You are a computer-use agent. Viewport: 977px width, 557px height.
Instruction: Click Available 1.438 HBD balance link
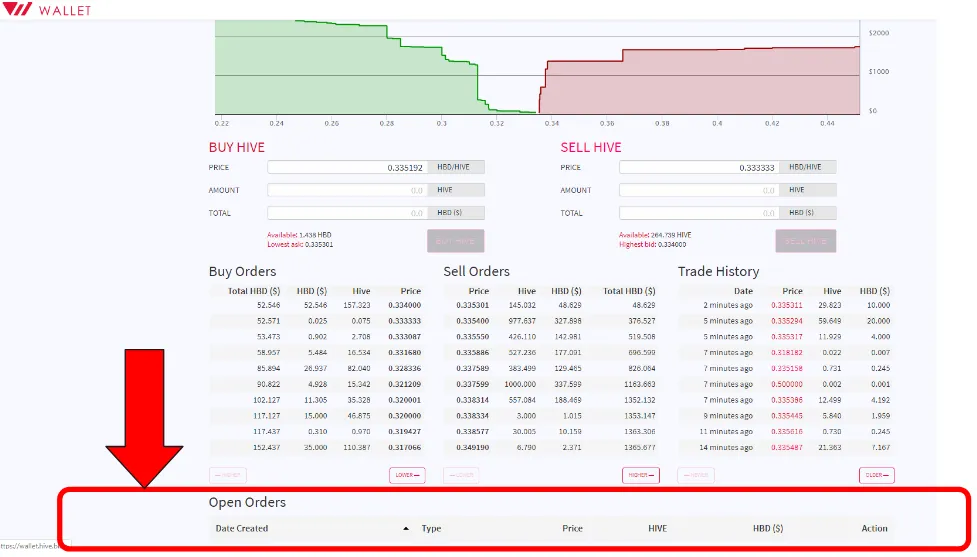tap(299, 235)
